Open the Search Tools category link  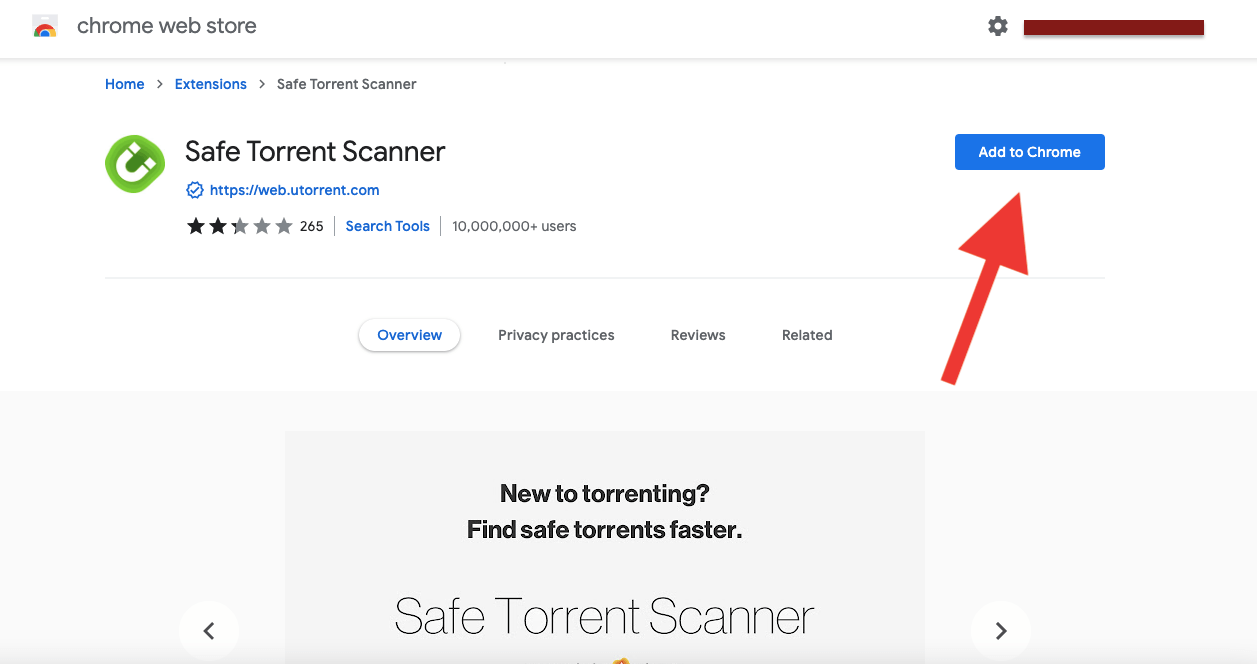click(x=387, y=226)
